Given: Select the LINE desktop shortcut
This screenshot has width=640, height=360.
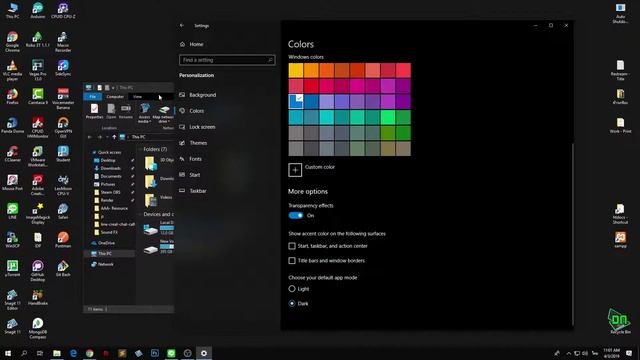Looking at the screenshot, I should coord(12,211).
